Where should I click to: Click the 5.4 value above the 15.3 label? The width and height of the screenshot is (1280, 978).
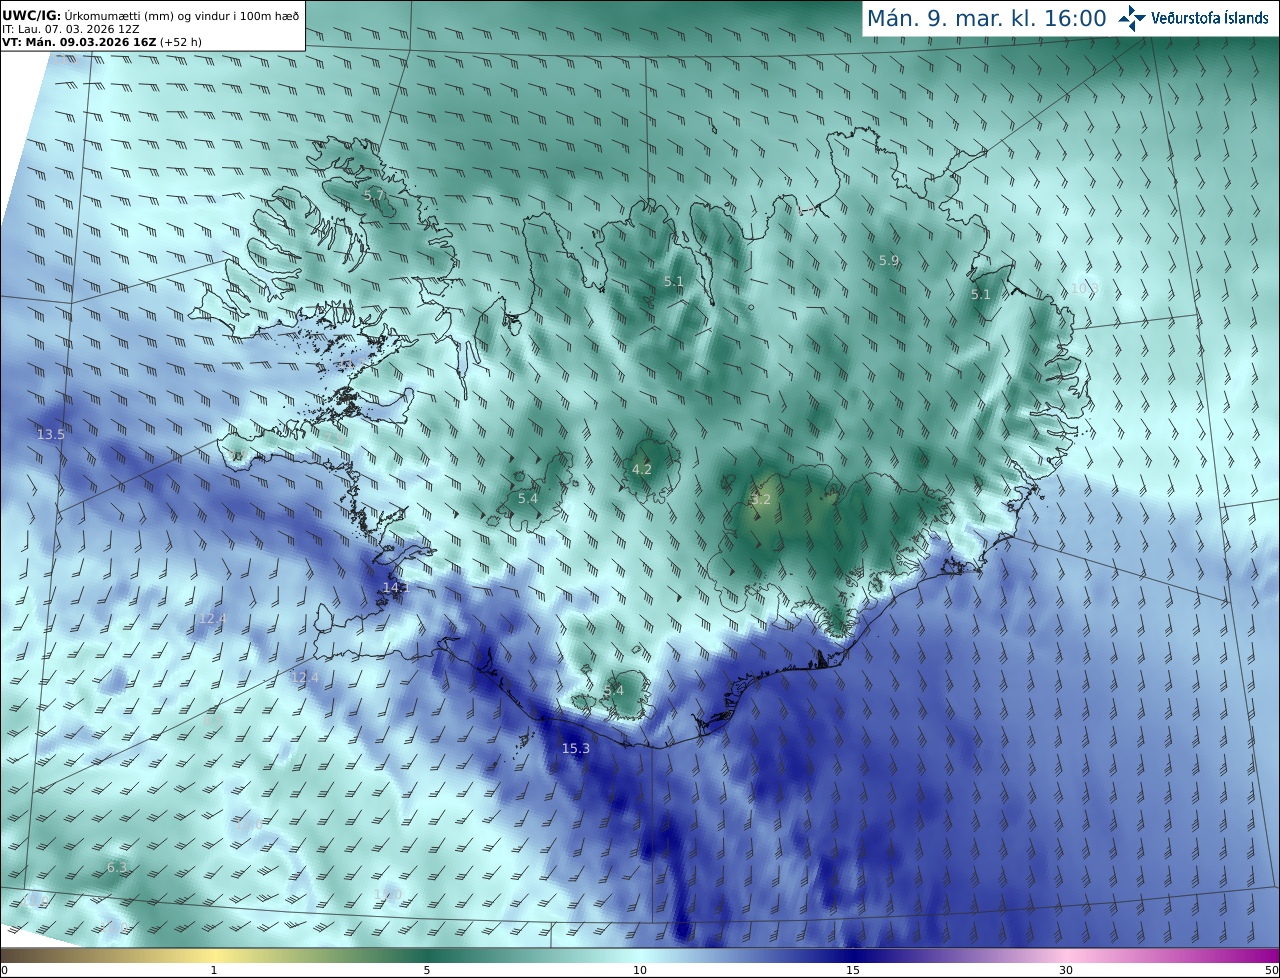pyautogui.click(x=613, y=691)
